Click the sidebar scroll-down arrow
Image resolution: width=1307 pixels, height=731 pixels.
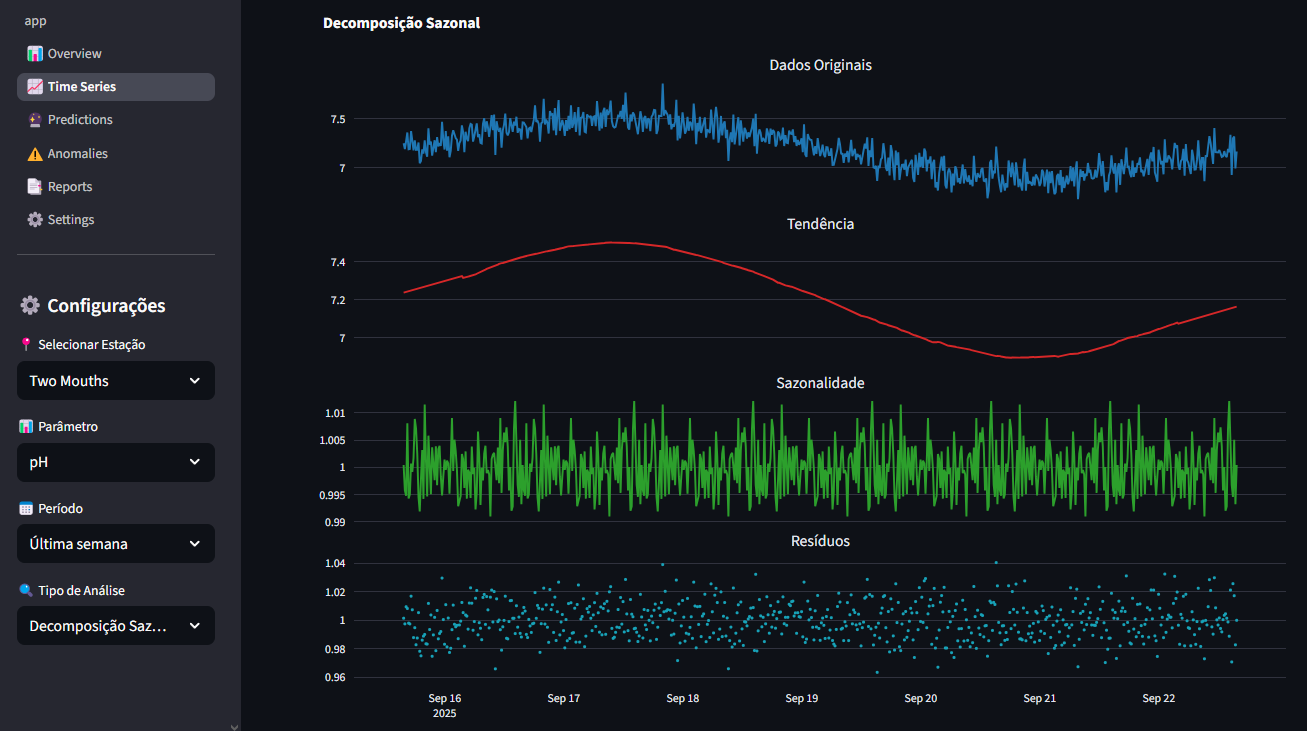point(234,726)
